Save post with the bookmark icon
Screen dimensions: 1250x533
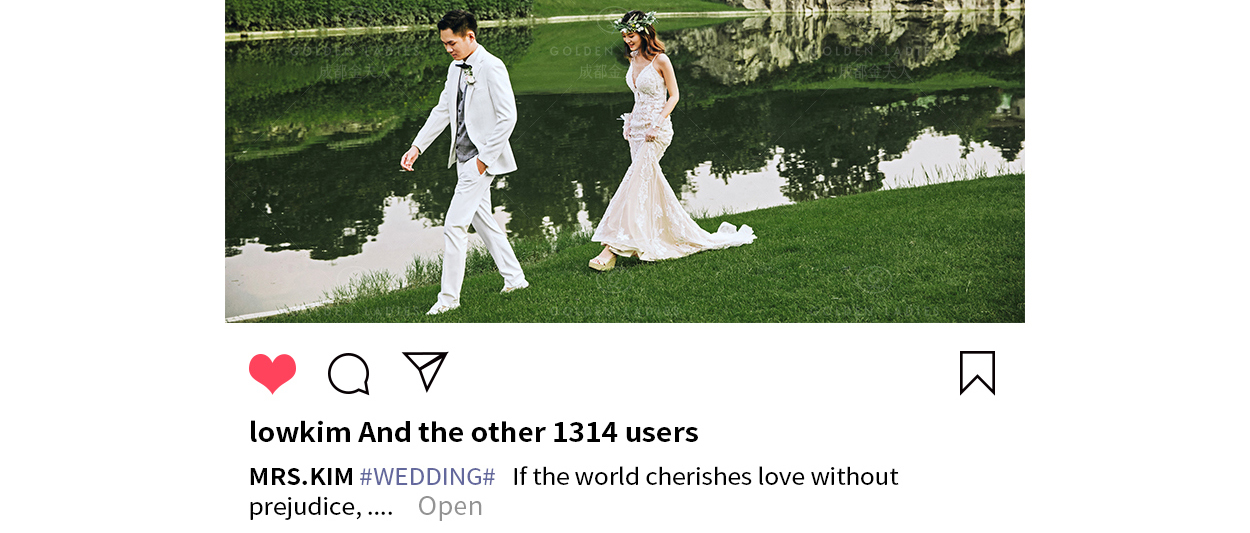tap(977, 373)
